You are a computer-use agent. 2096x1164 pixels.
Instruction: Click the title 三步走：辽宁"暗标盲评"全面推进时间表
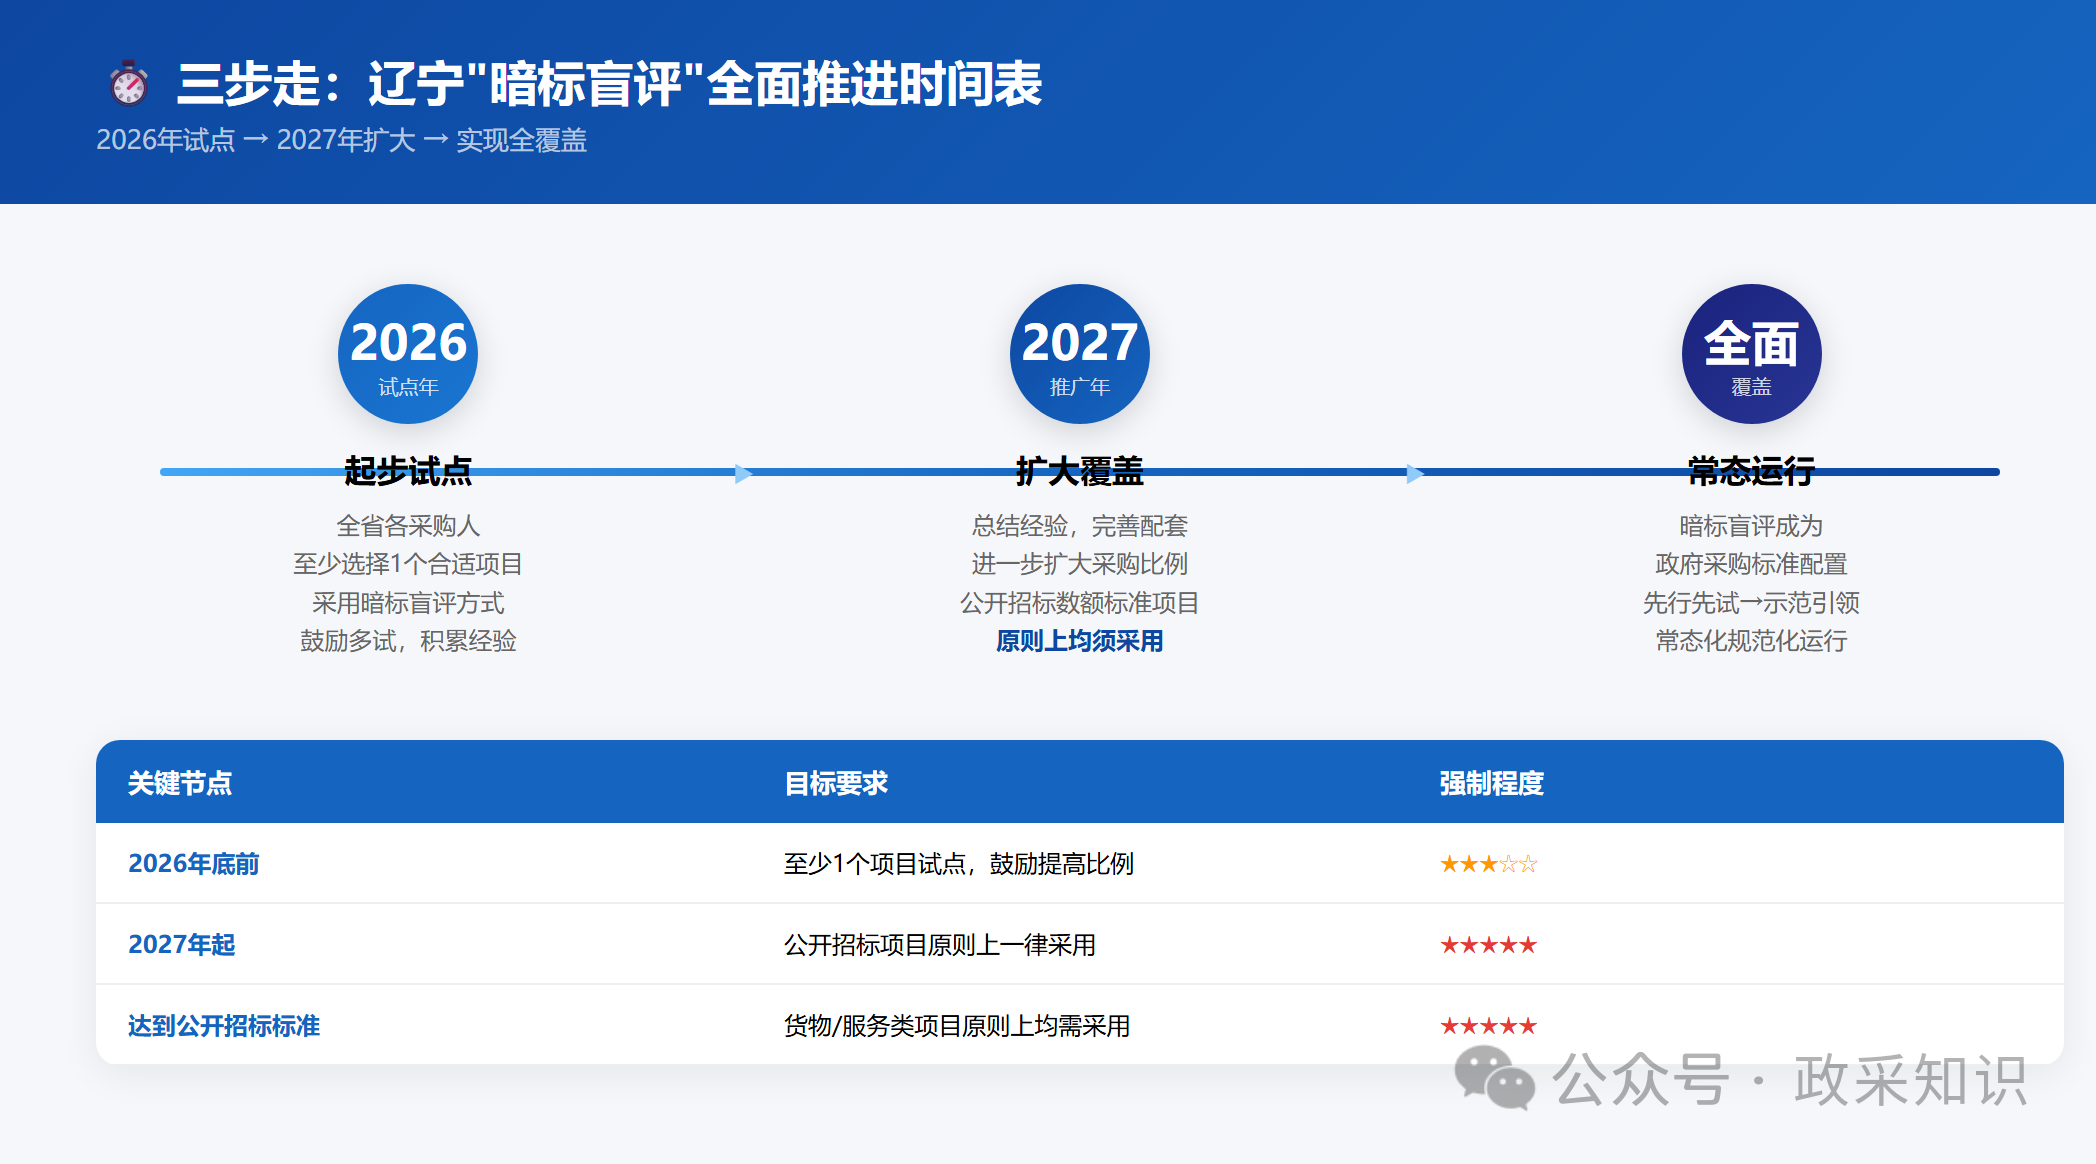[x=610, y=84]
